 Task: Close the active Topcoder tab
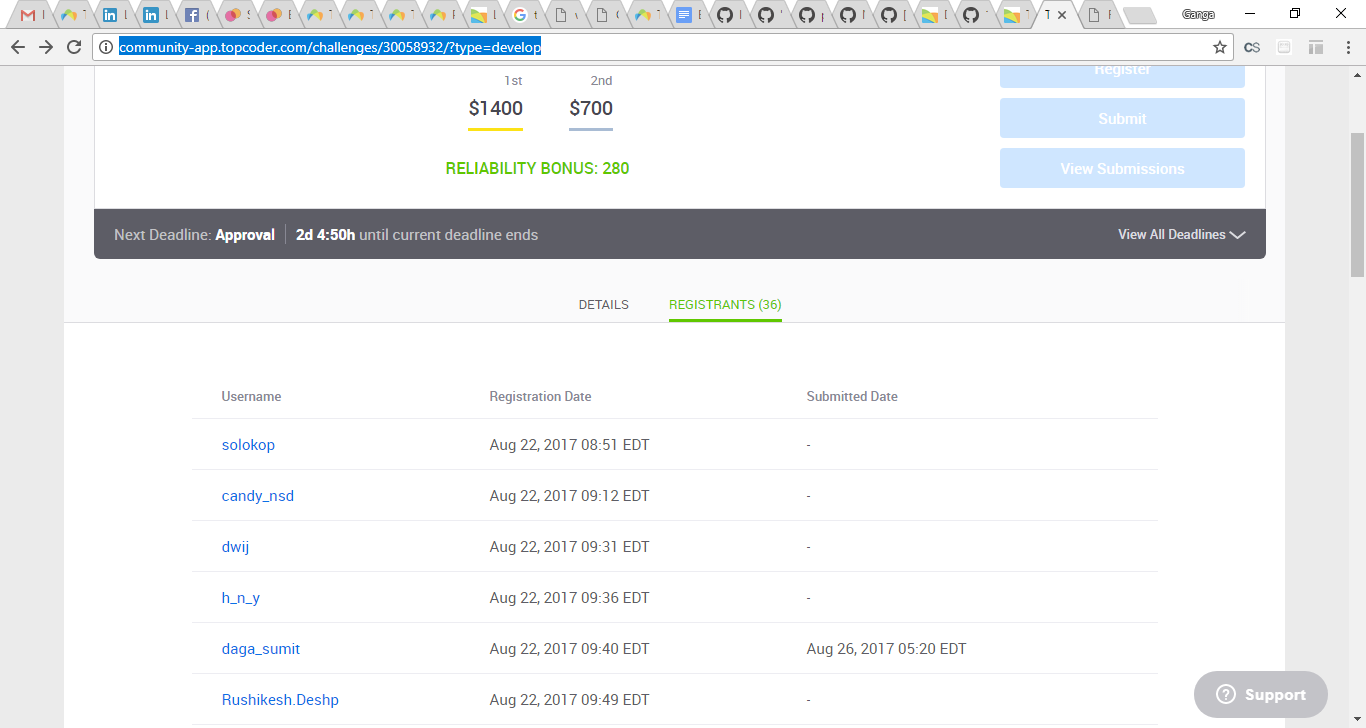coord(1062,15)
